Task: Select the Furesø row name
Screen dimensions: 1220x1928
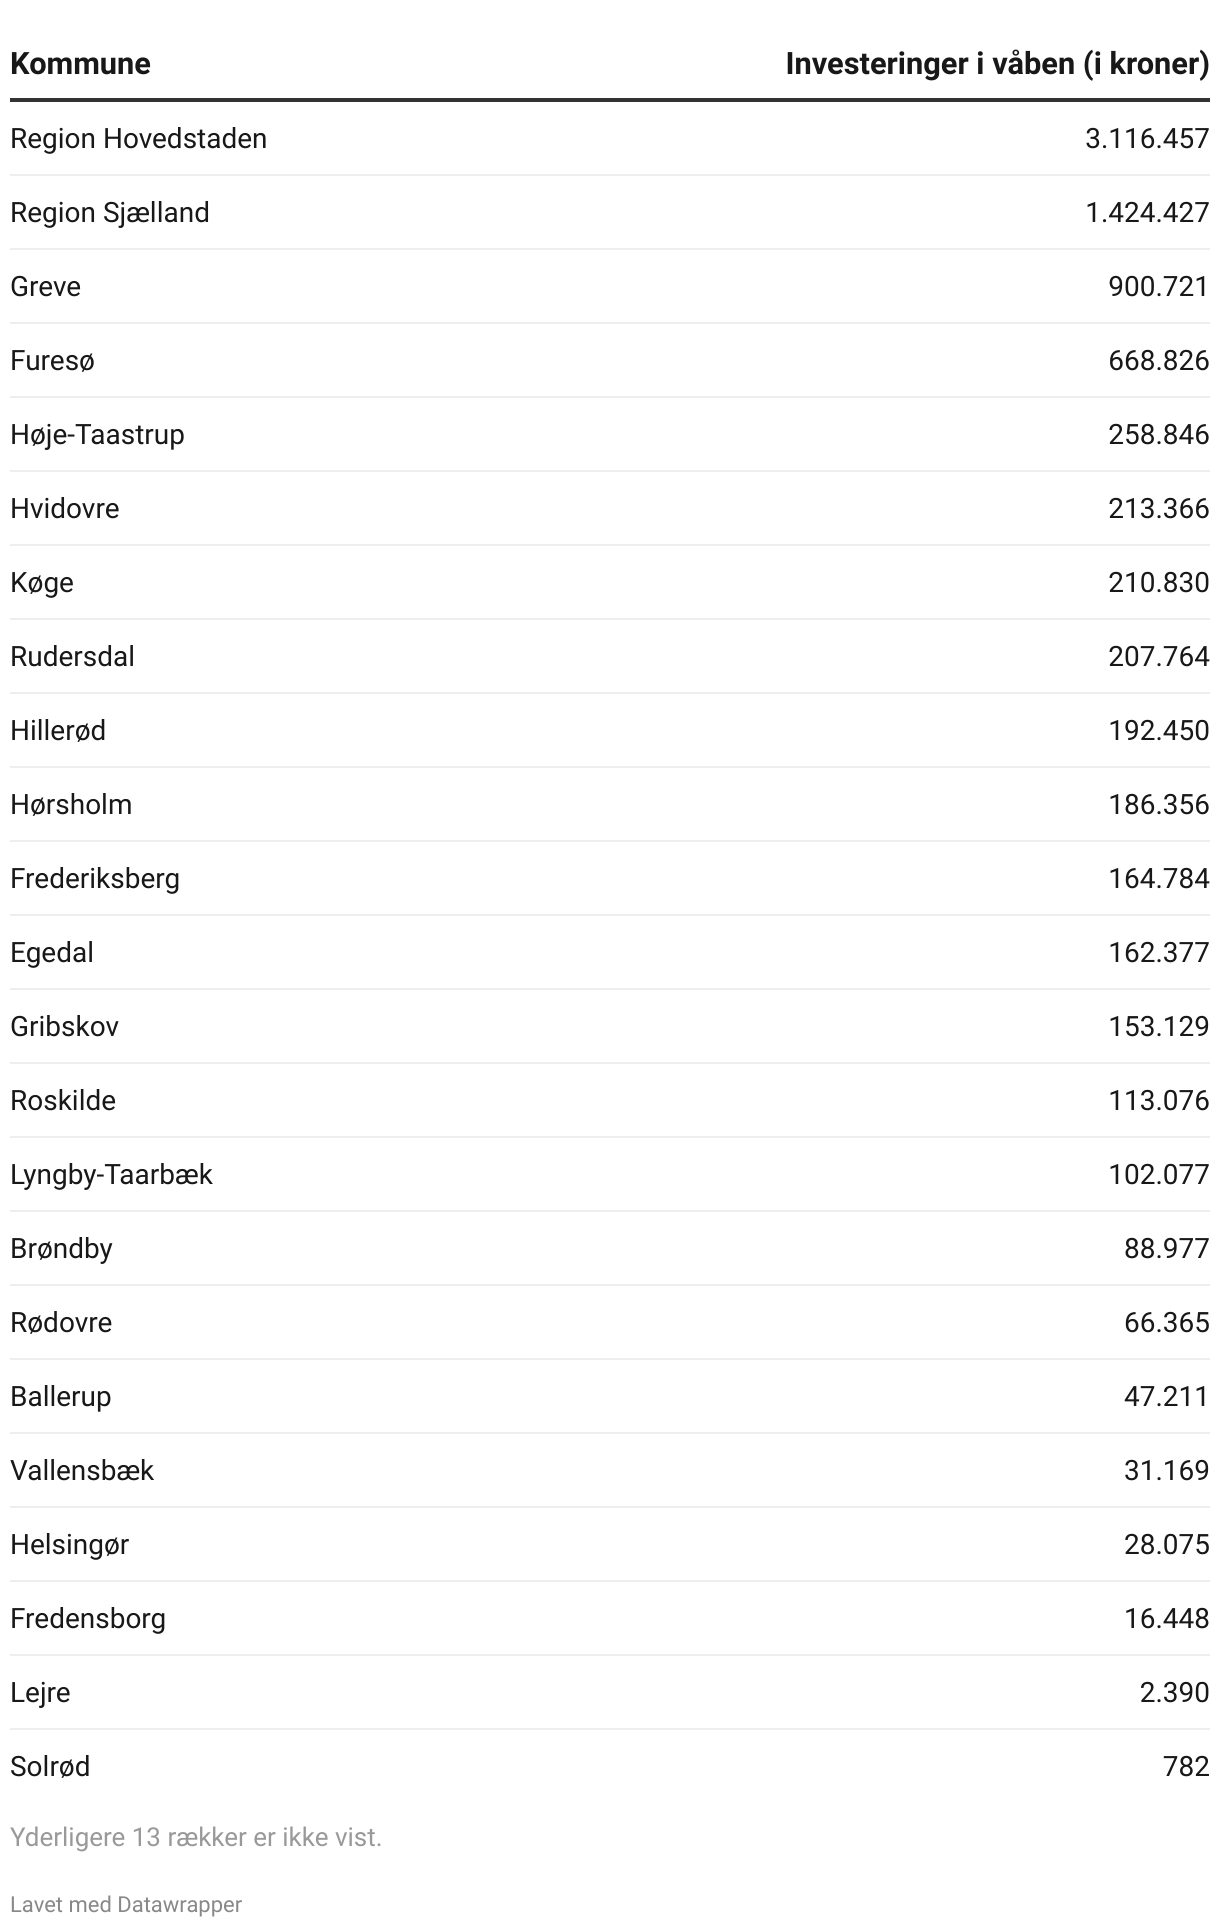Action: [x=52, y=360]
